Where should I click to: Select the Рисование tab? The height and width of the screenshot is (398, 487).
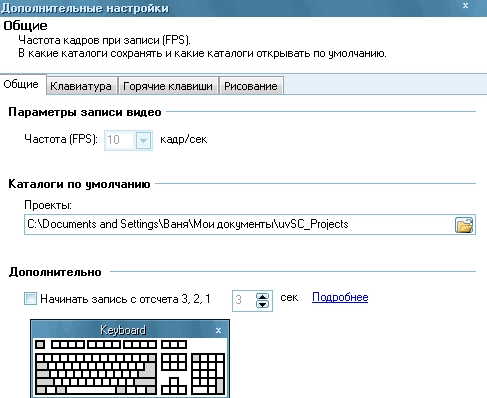point(251,86)
